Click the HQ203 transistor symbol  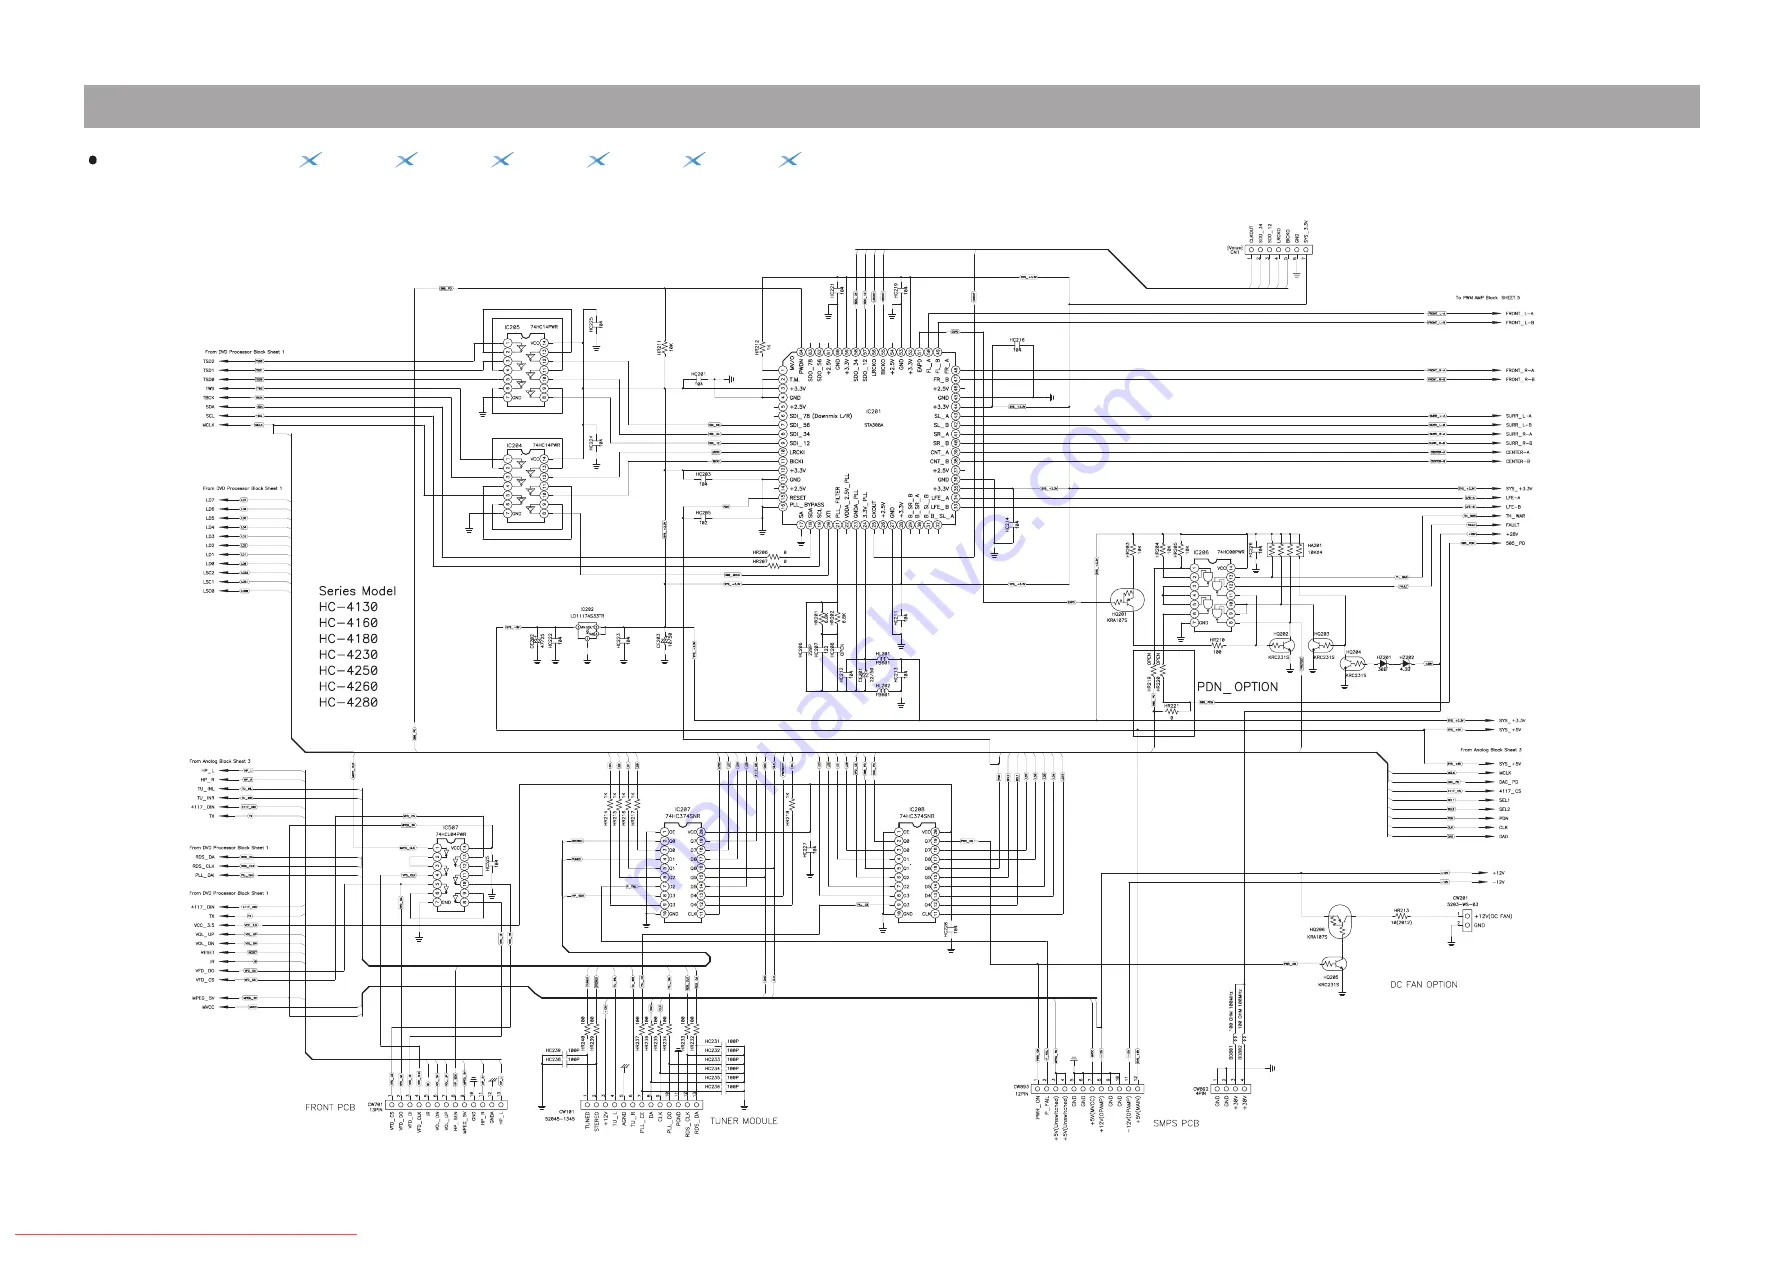(1322, 645)
